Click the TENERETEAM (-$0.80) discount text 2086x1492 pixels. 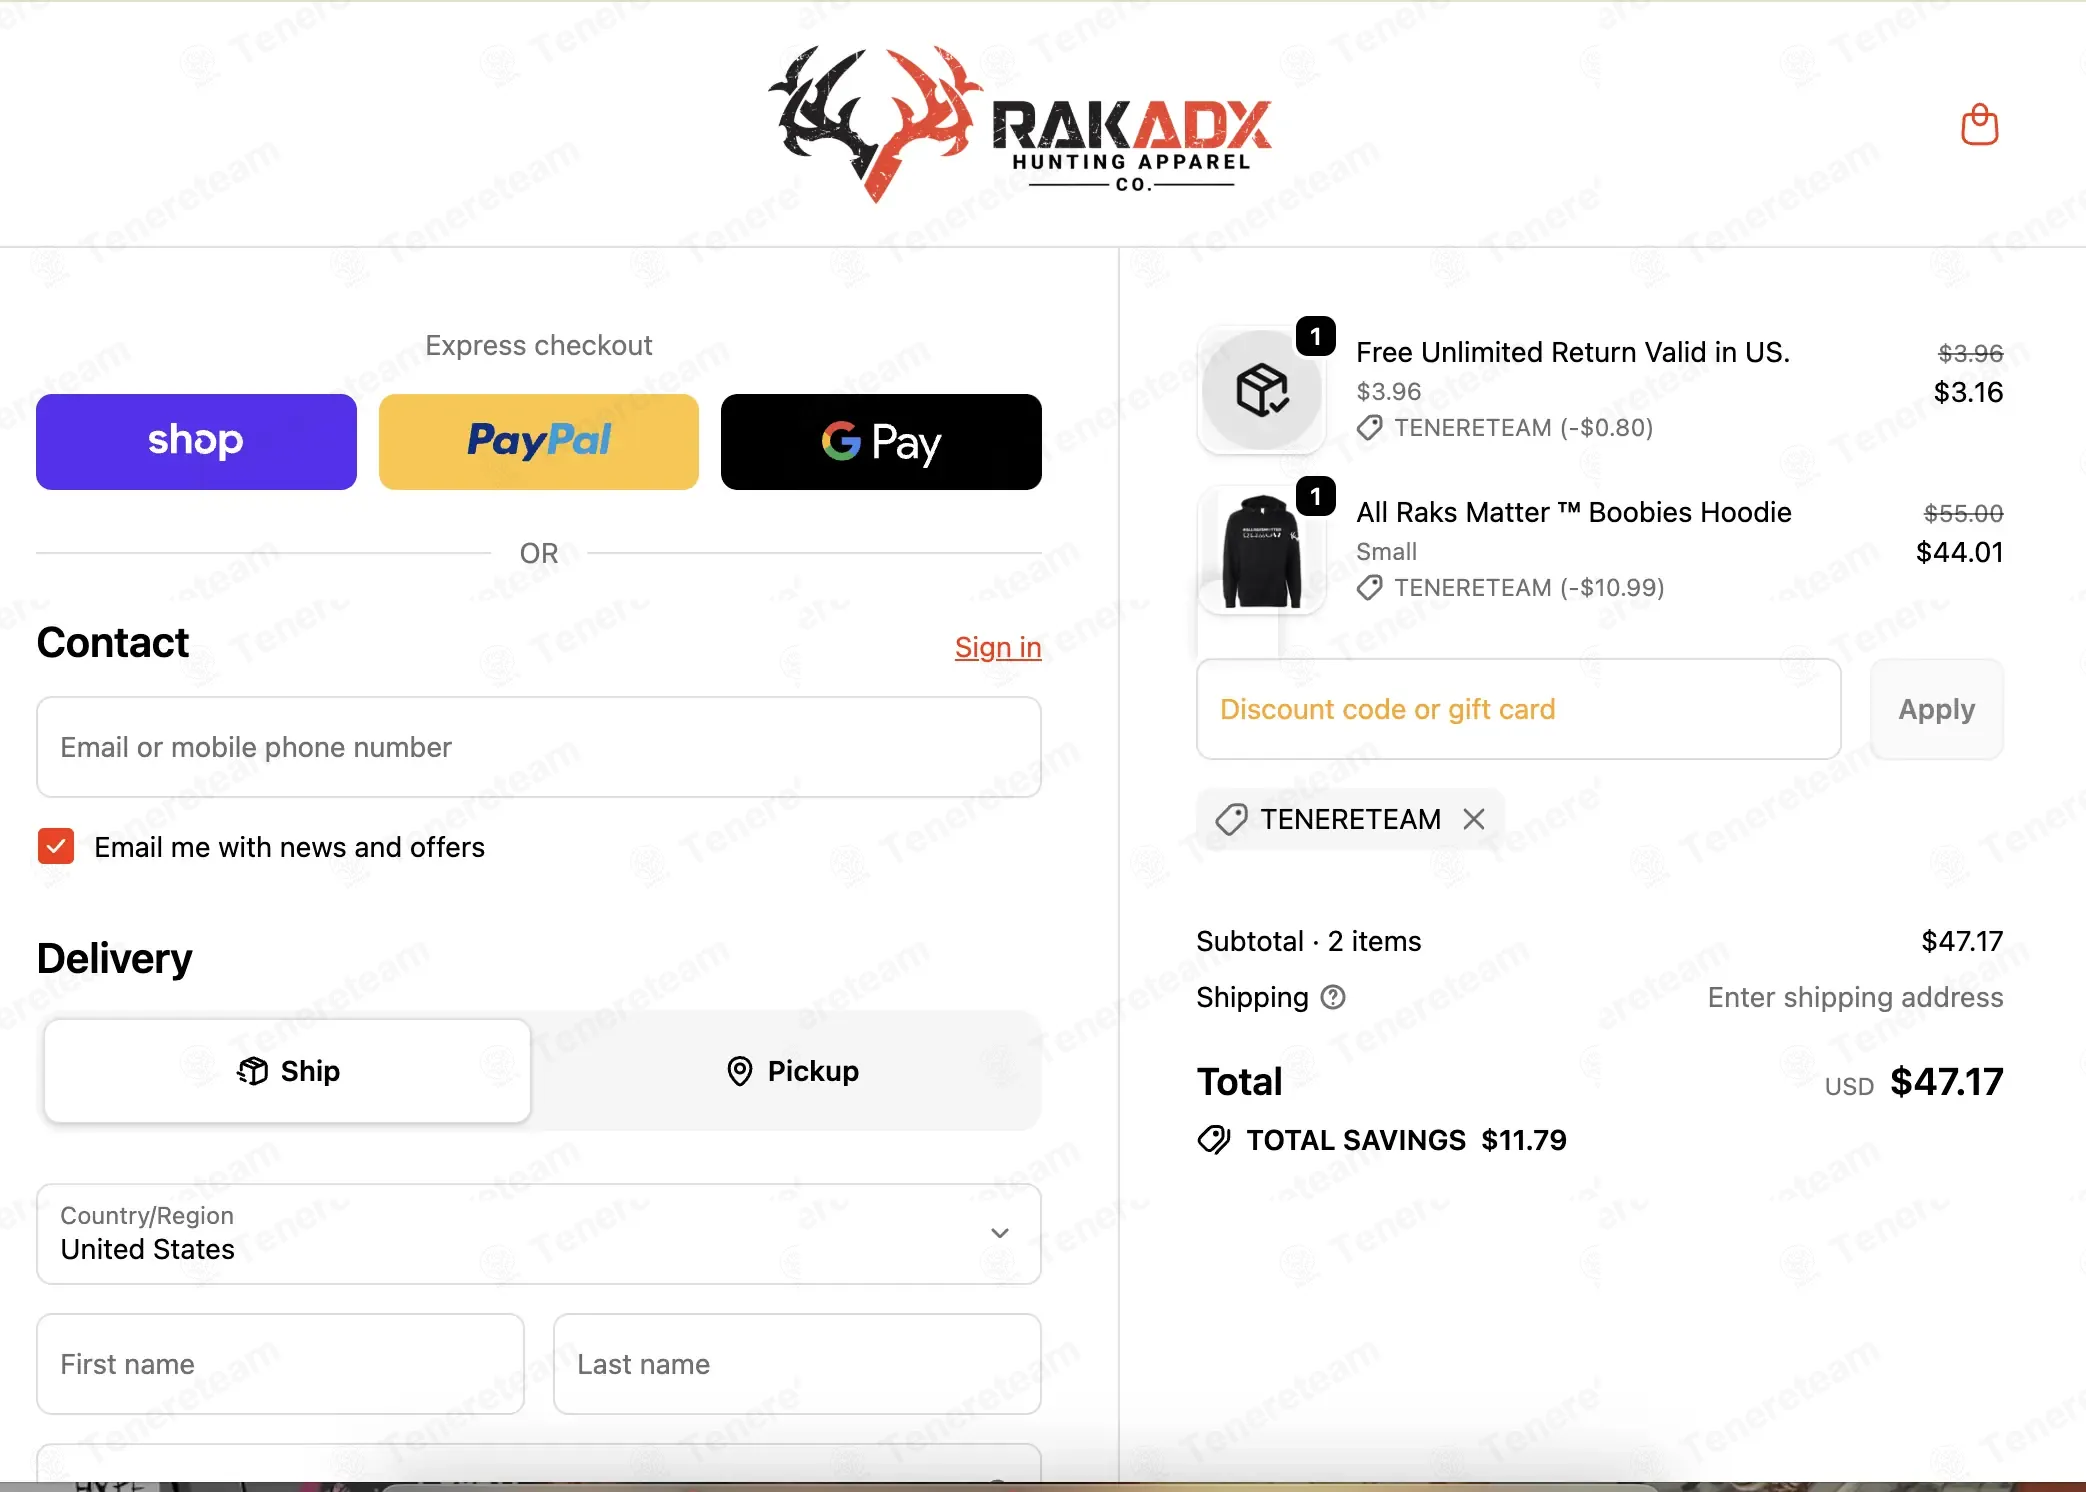(1524, 428)
